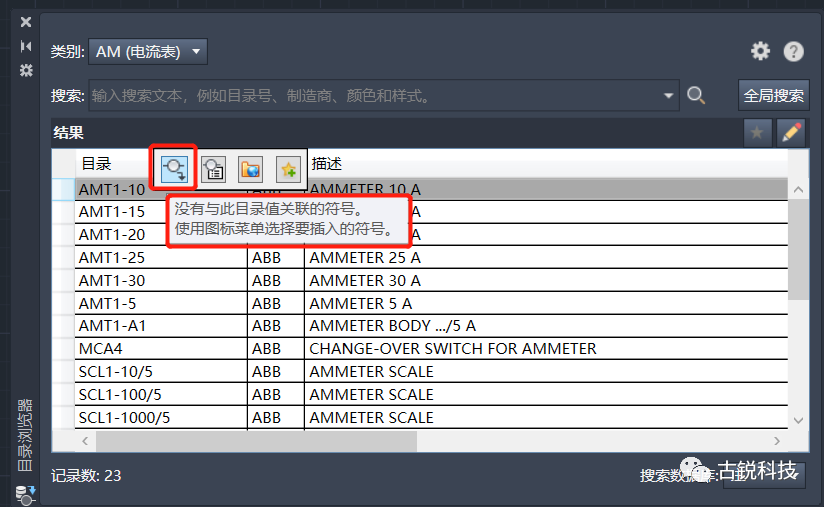Screen dimensions: 824x507
Task: Click the 描述 column header
Action: tap(326, 164)
